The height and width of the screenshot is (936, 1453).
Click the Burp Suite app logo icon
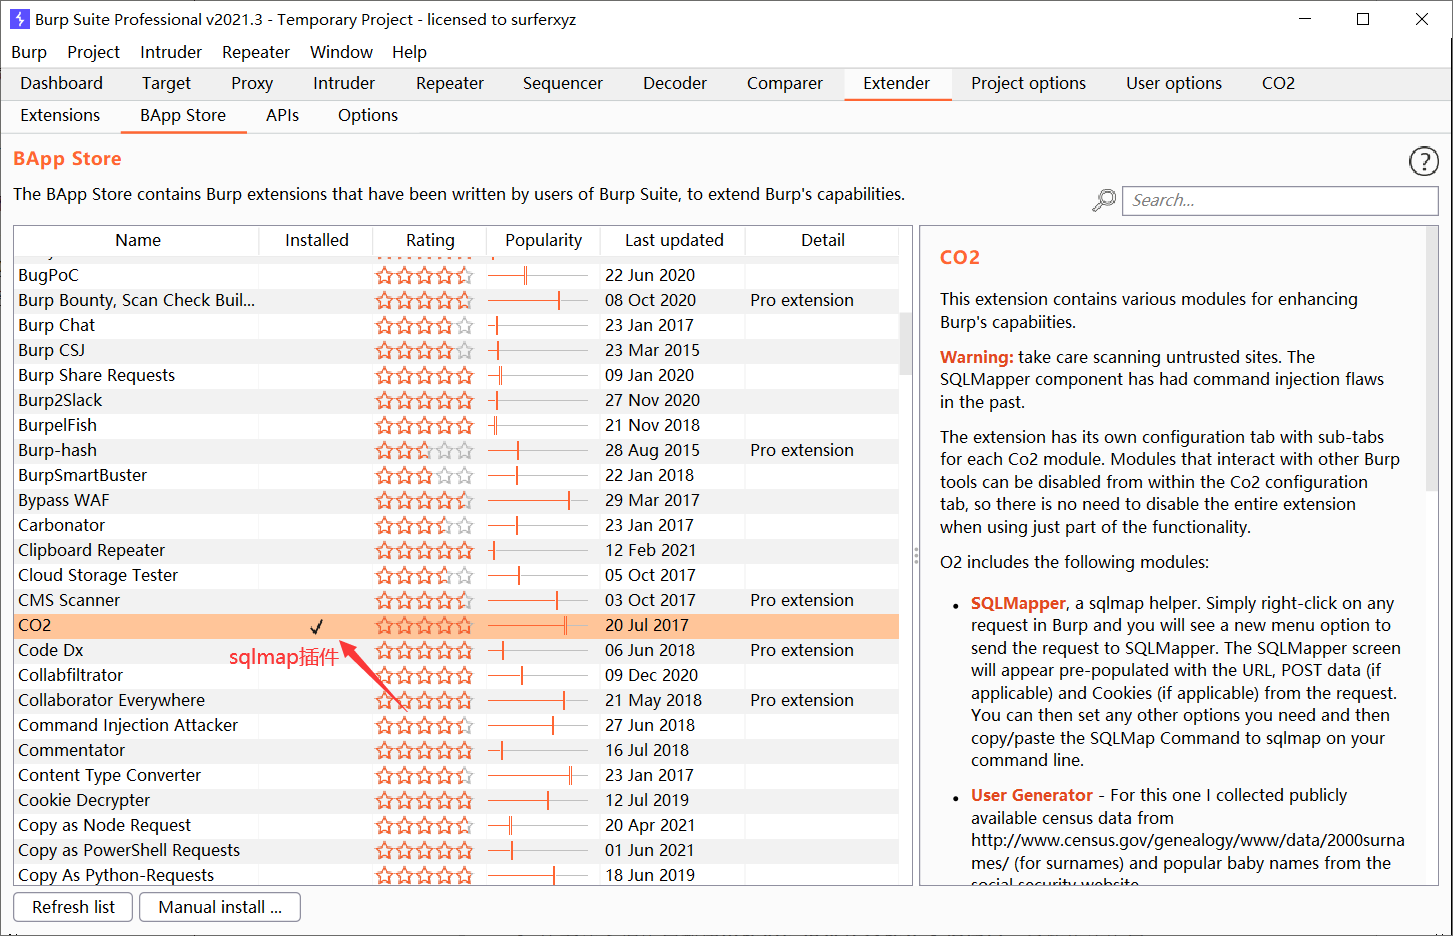pyautogui.click(x=19, y=19)
